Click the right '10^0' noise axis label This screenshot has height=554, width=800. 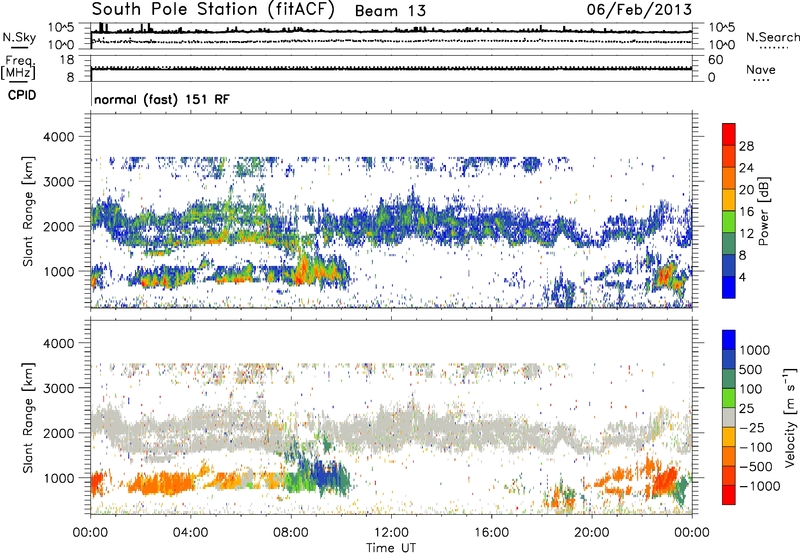click(x=721, y=45)
